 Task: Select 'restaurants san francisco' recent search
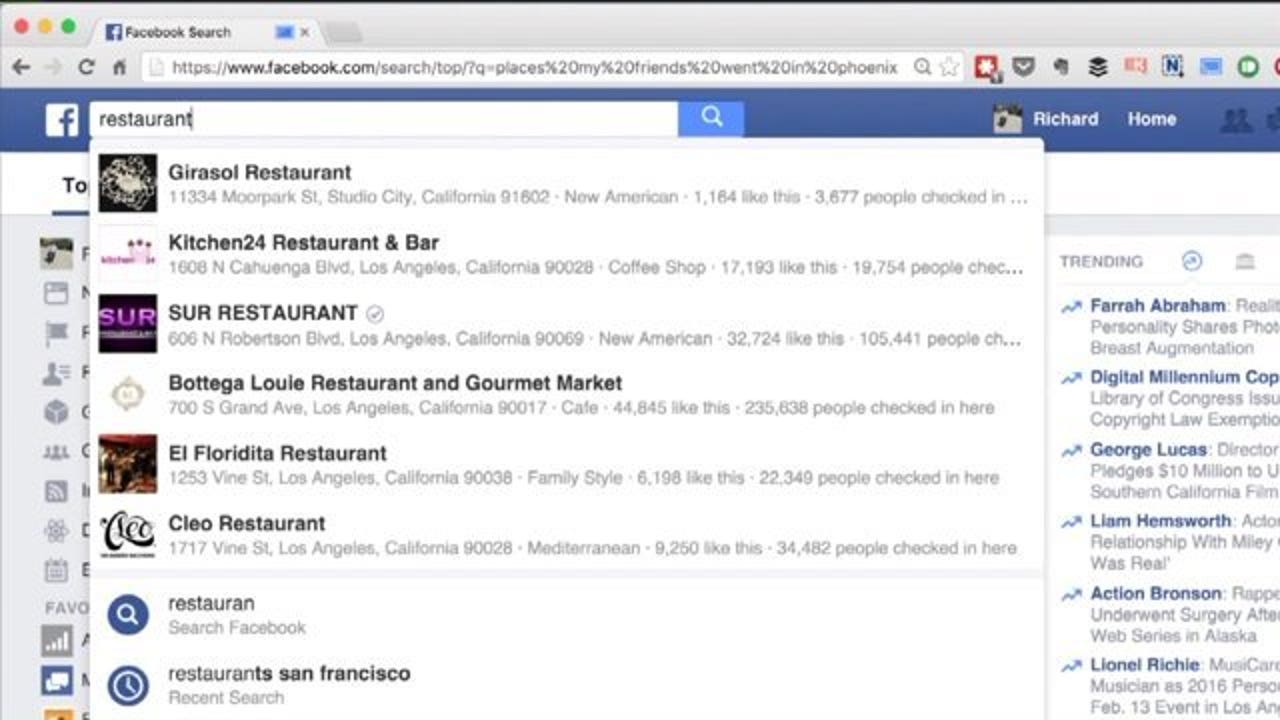click(289, 674)
